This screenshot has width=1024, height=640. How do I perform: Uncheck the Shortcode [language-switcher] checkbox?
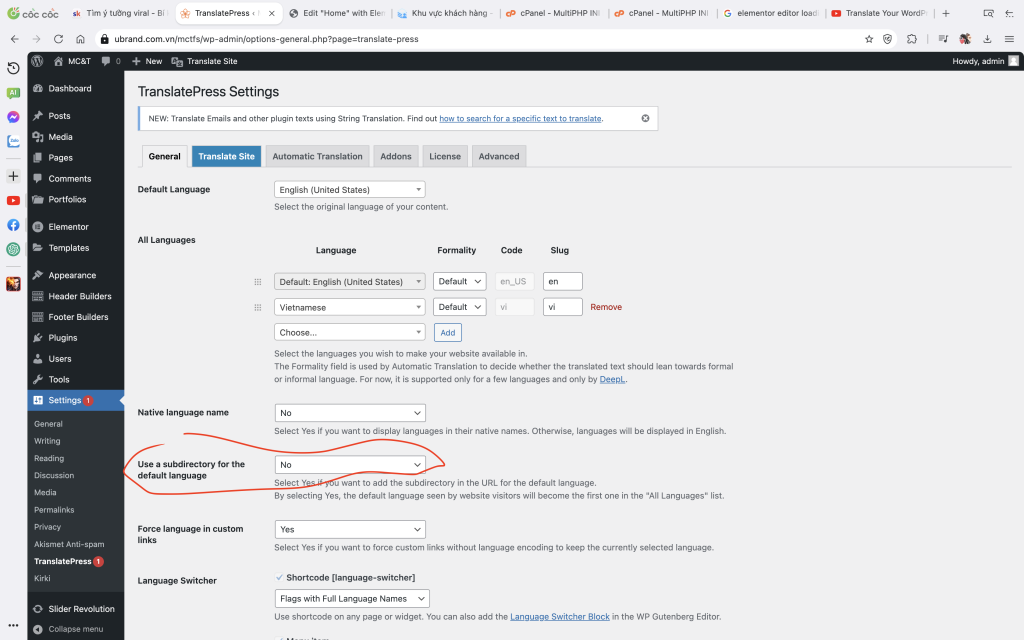277,578
